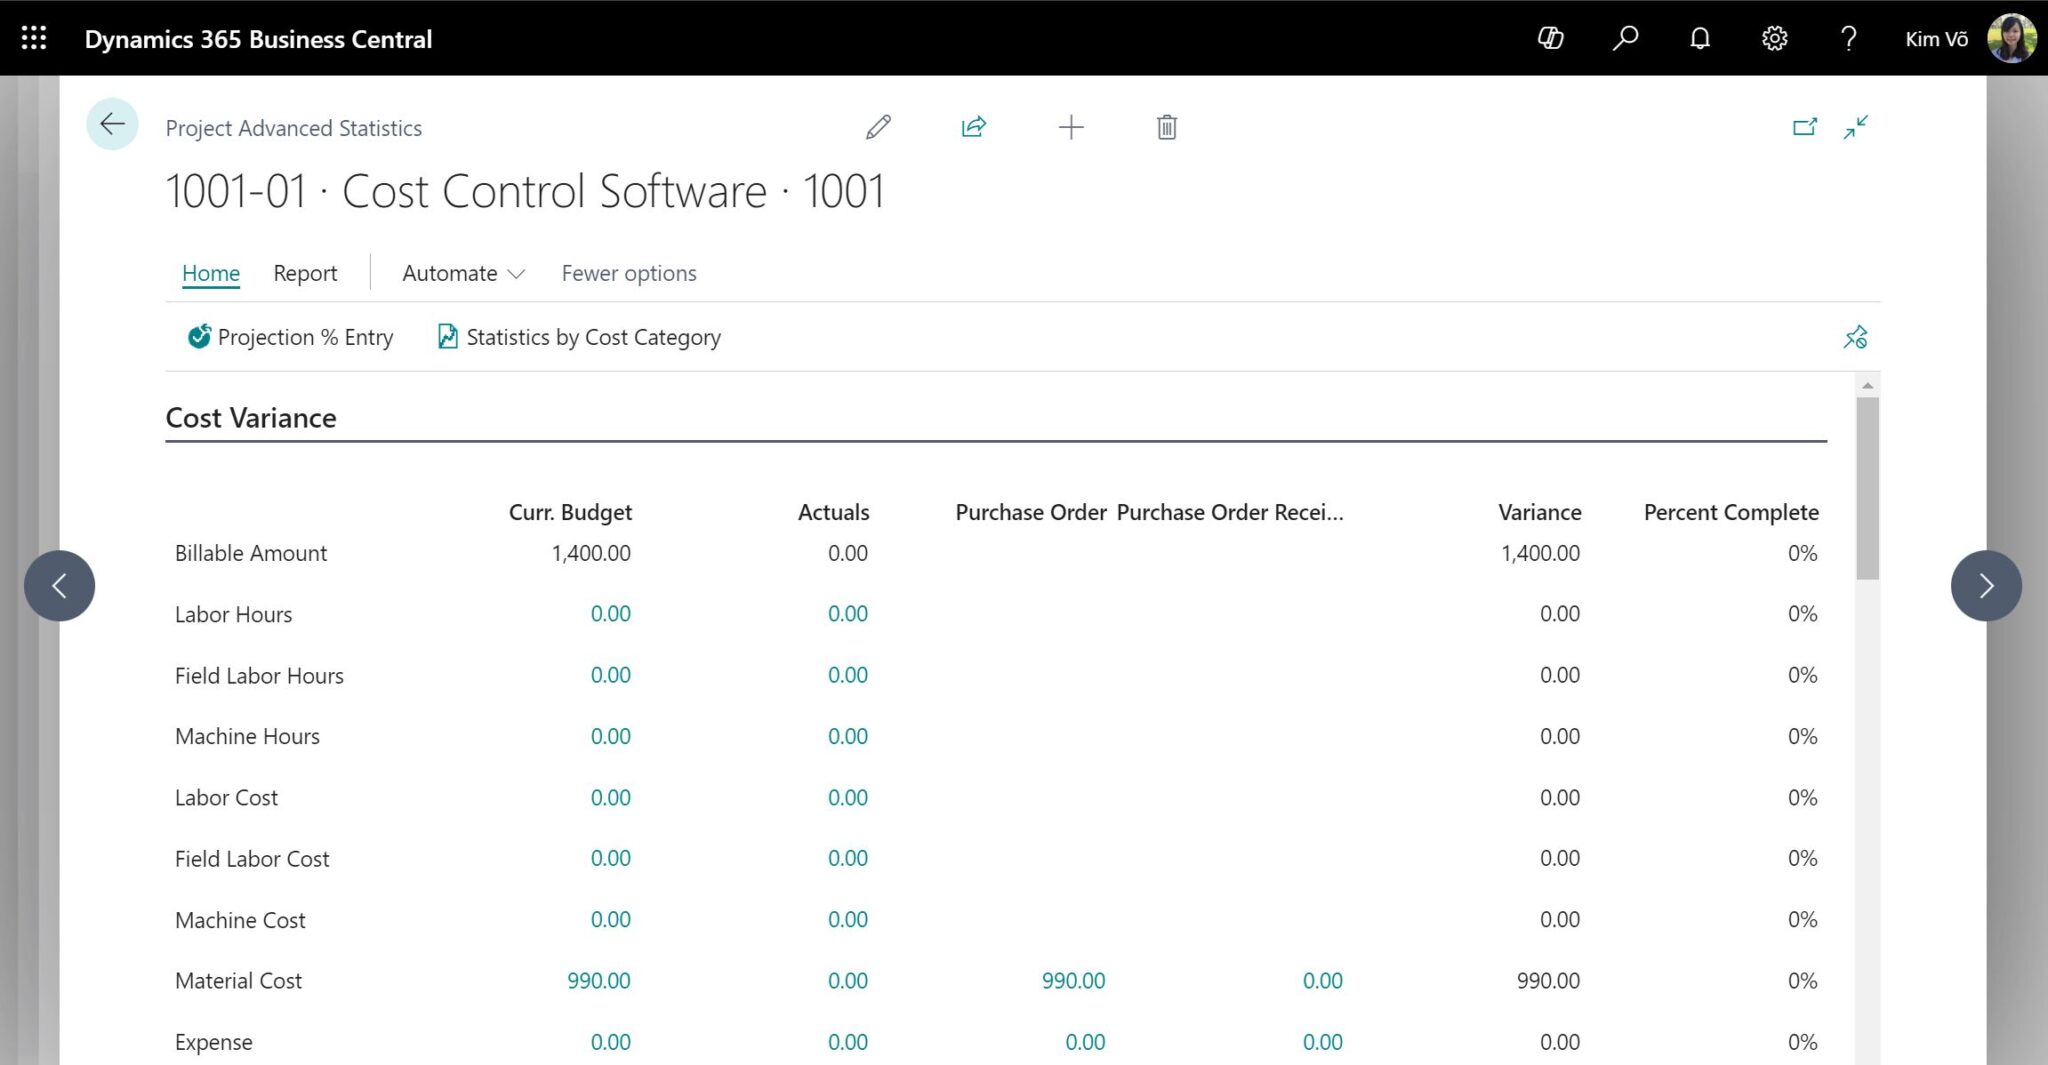Click Billable Amount row label
This screenshot has height=1065, width=2048.
pos(251,553)
